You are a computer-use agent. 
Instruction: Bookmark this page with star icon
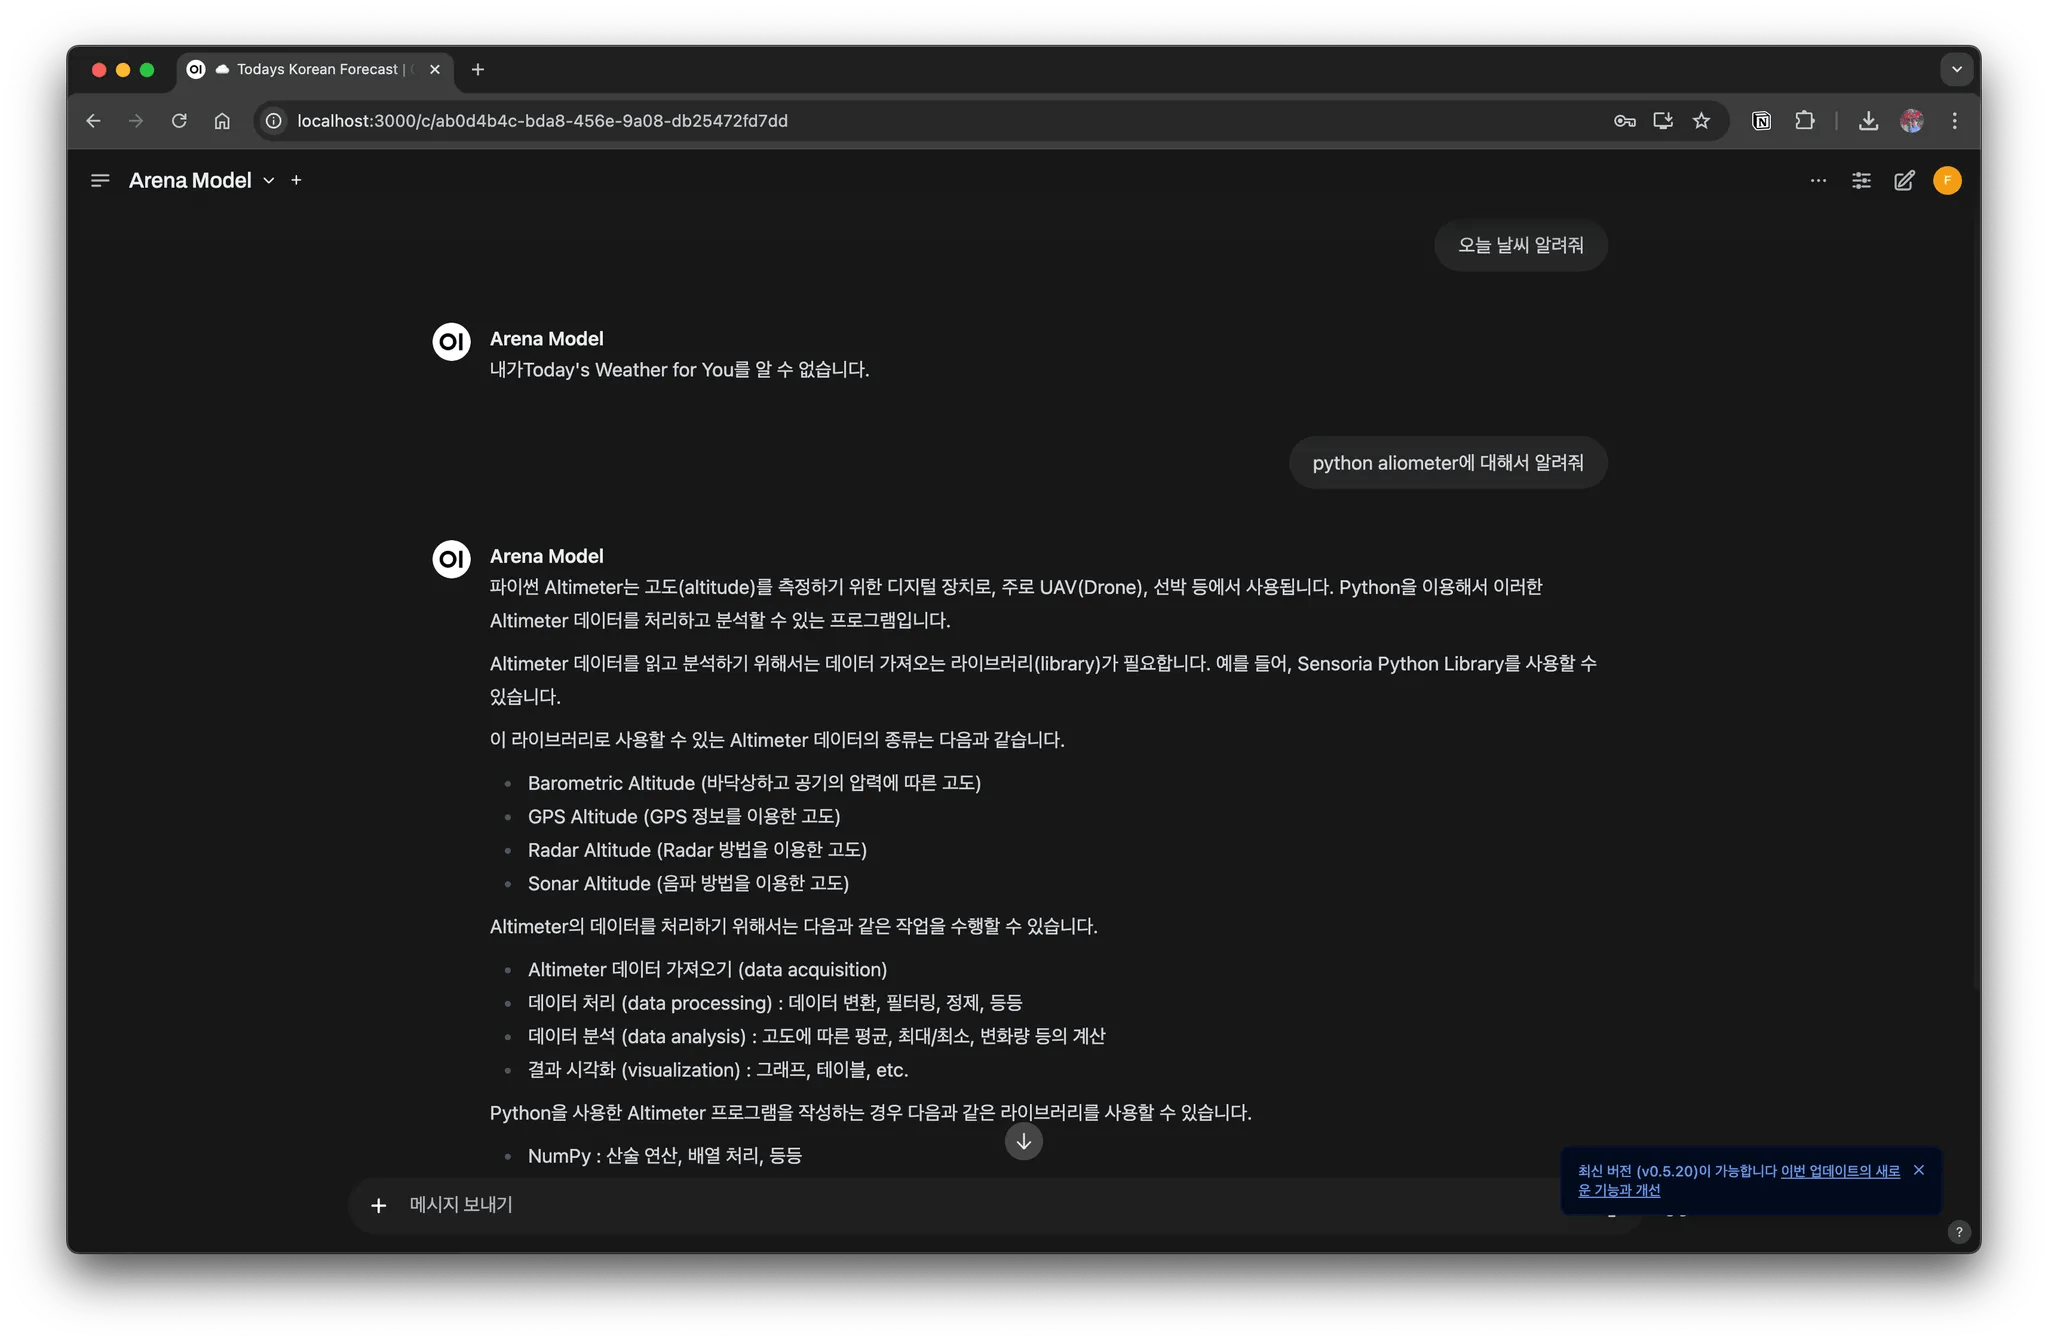(x=1701, y=121)
